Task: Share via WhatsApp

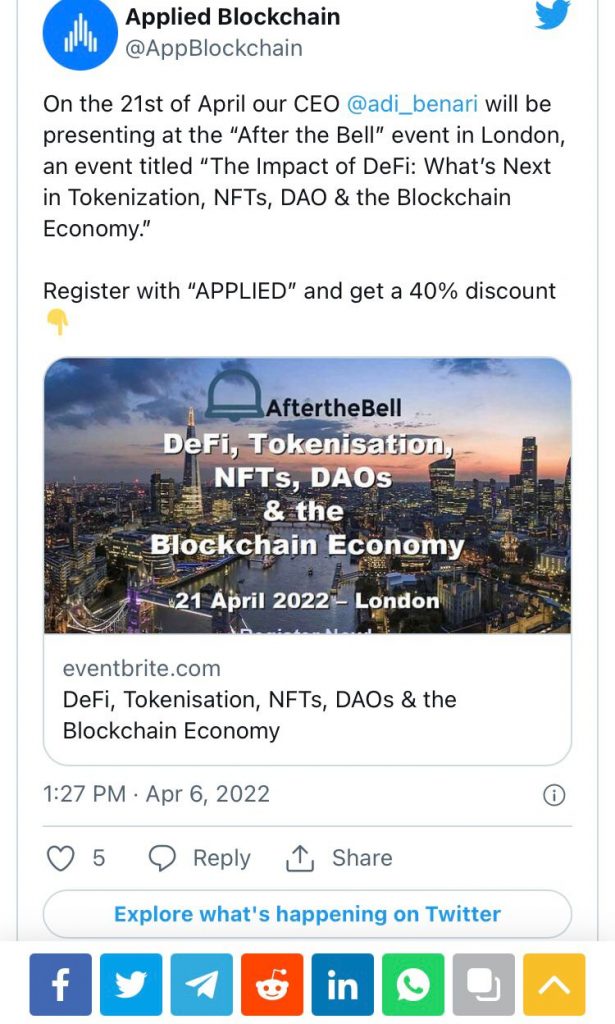Action: tap(412, 985)
